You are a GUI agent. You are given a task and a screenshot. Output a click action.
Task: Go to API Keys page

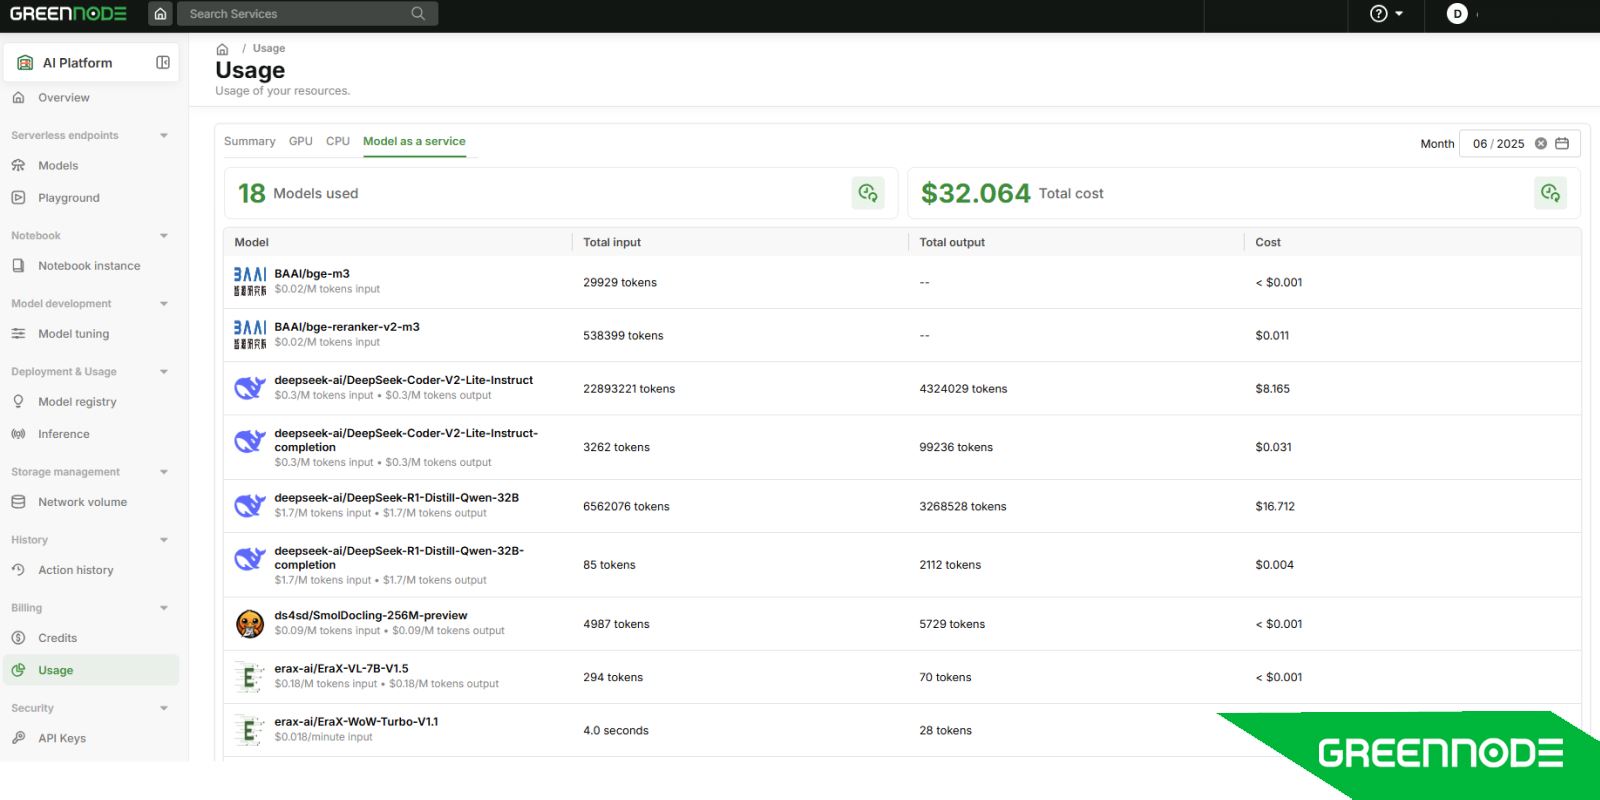pos(62,738)
